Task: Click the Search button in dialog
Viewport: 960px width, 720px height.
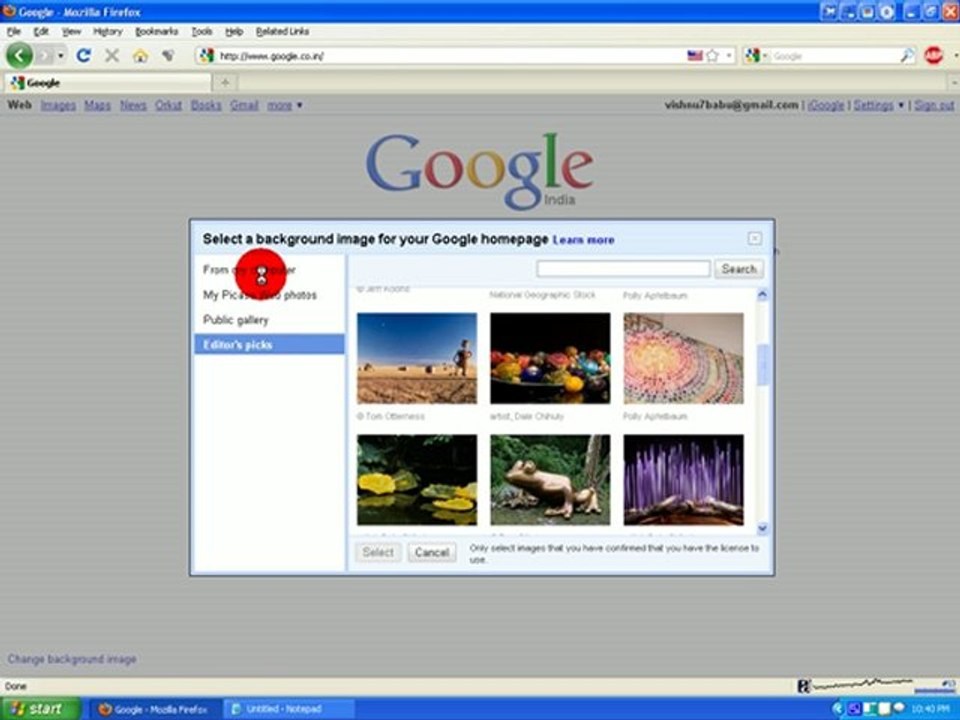Action: (739, 269)
